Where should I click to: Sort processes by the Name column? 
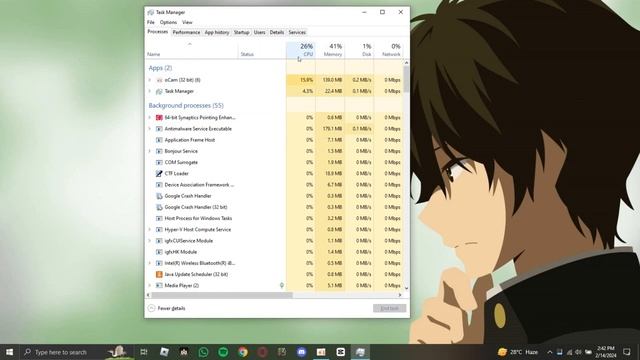point(192,50)
